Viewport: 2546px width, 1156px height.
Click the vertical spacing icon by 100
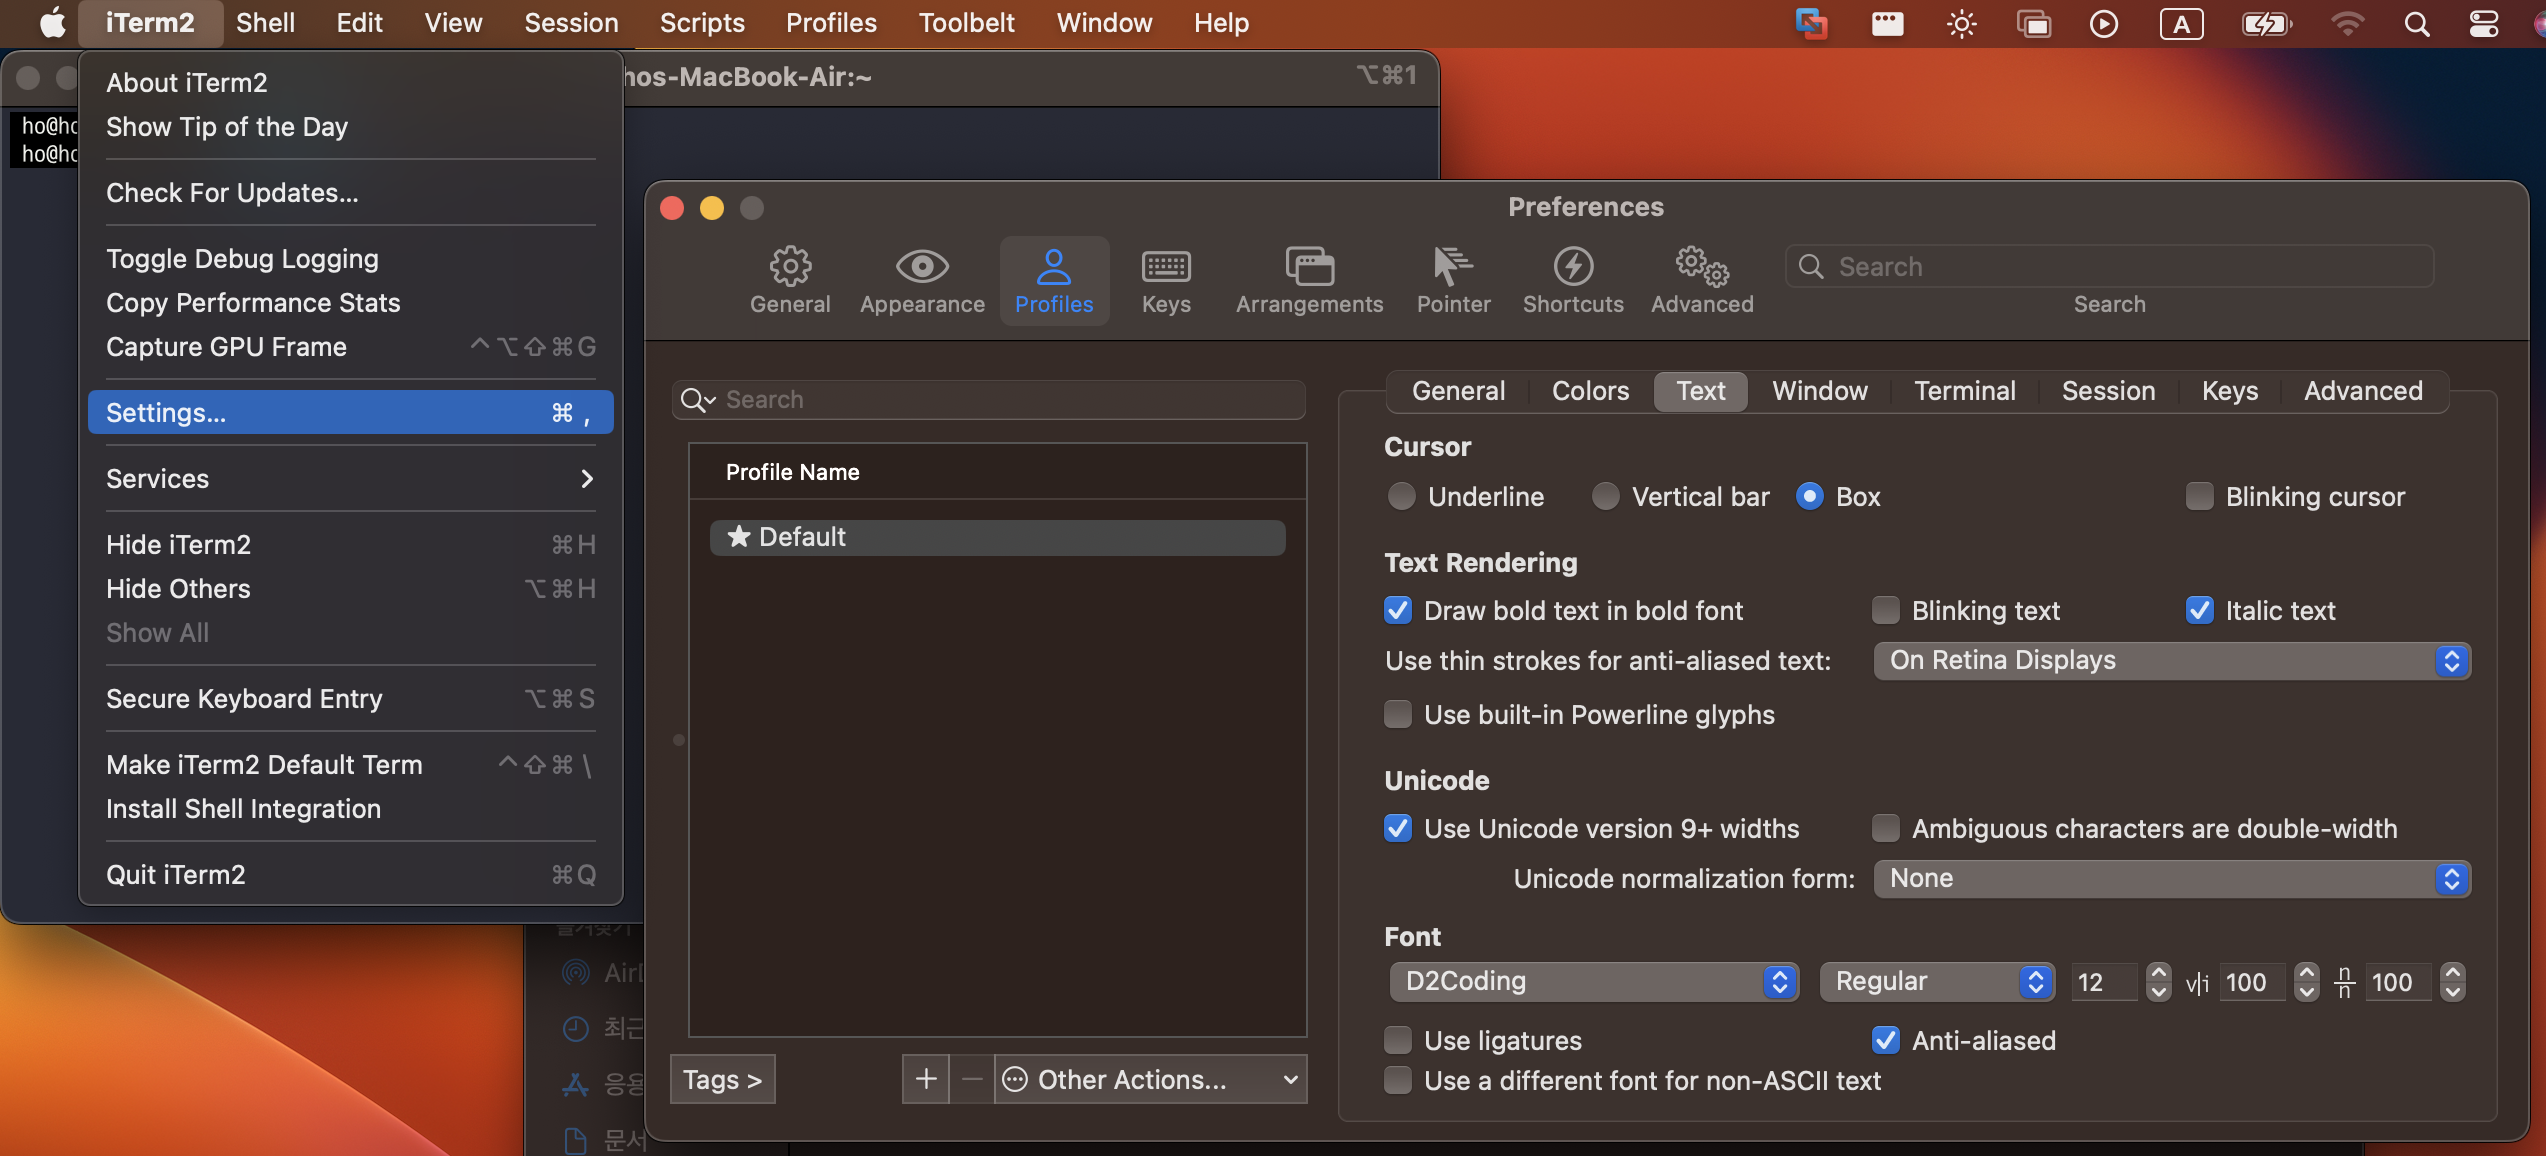point(2344,983)
